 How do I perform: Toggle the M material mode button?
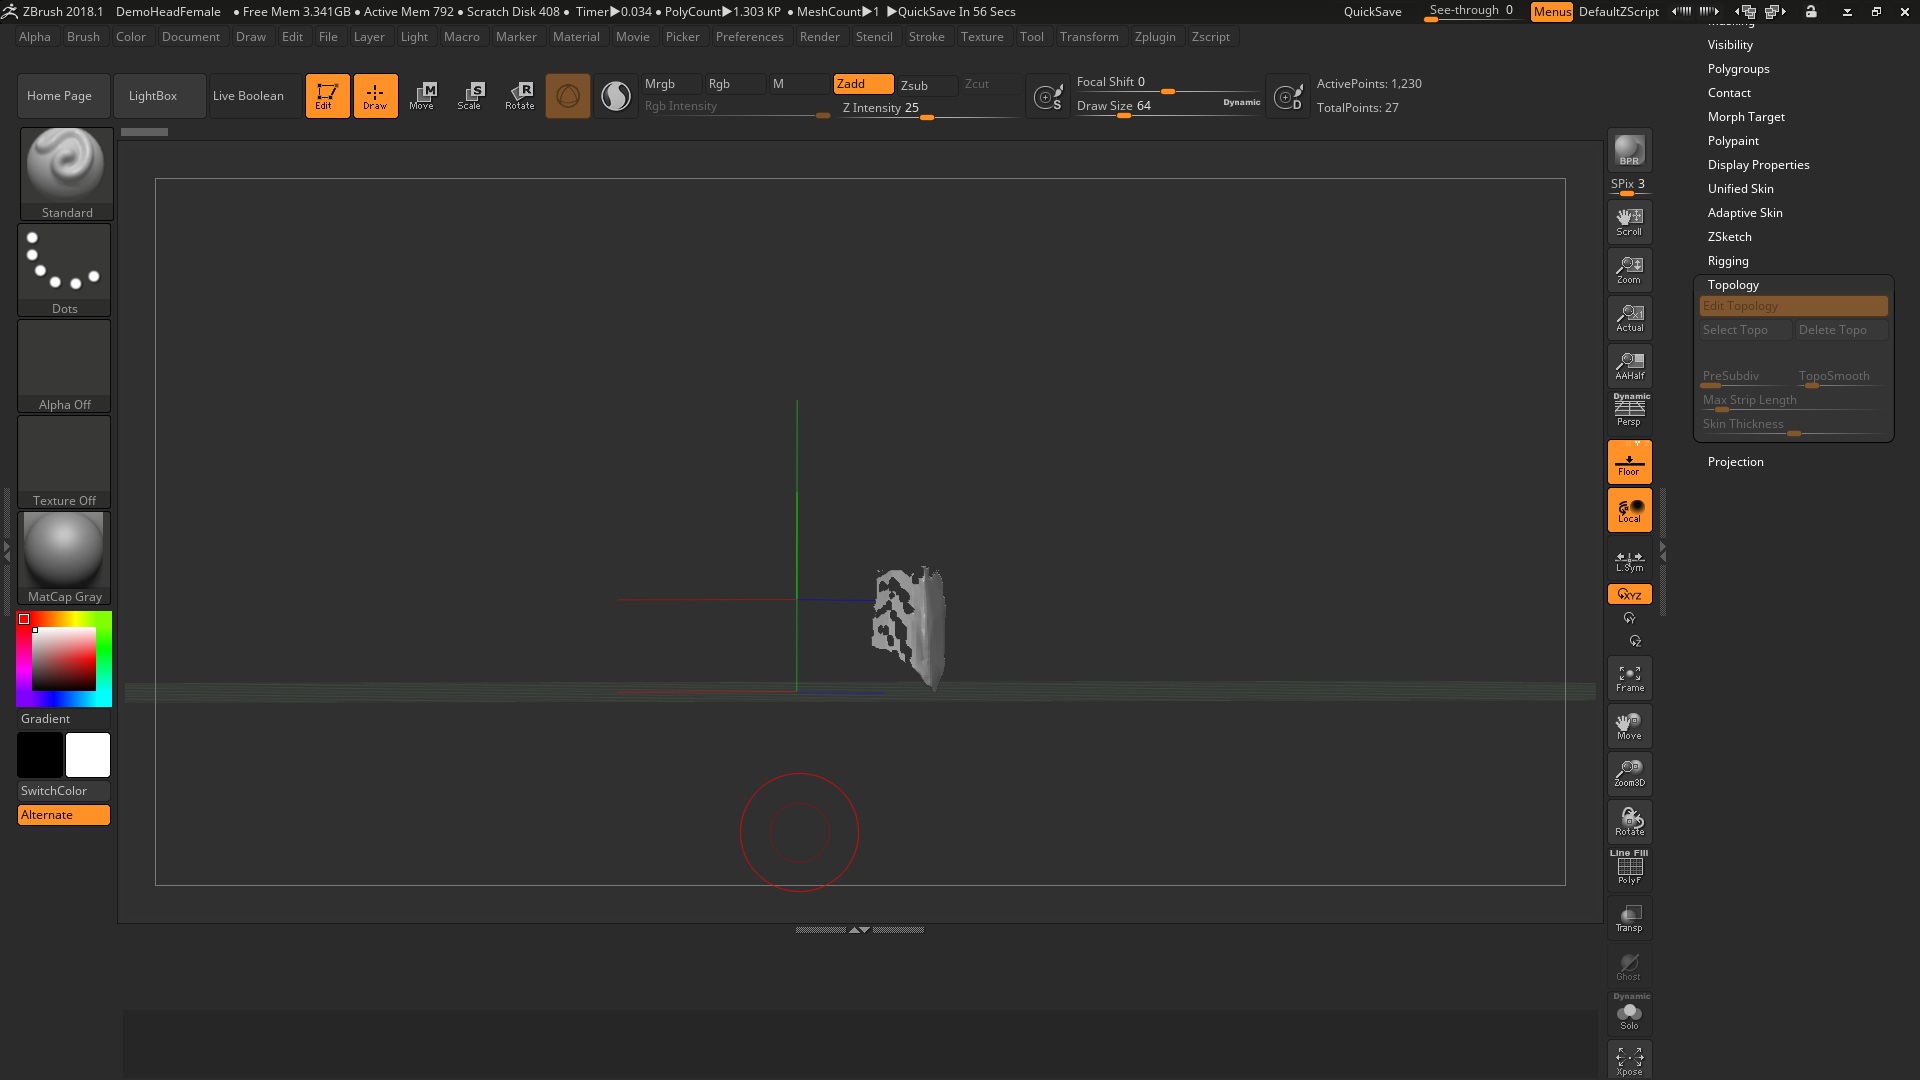pos(798,84)
